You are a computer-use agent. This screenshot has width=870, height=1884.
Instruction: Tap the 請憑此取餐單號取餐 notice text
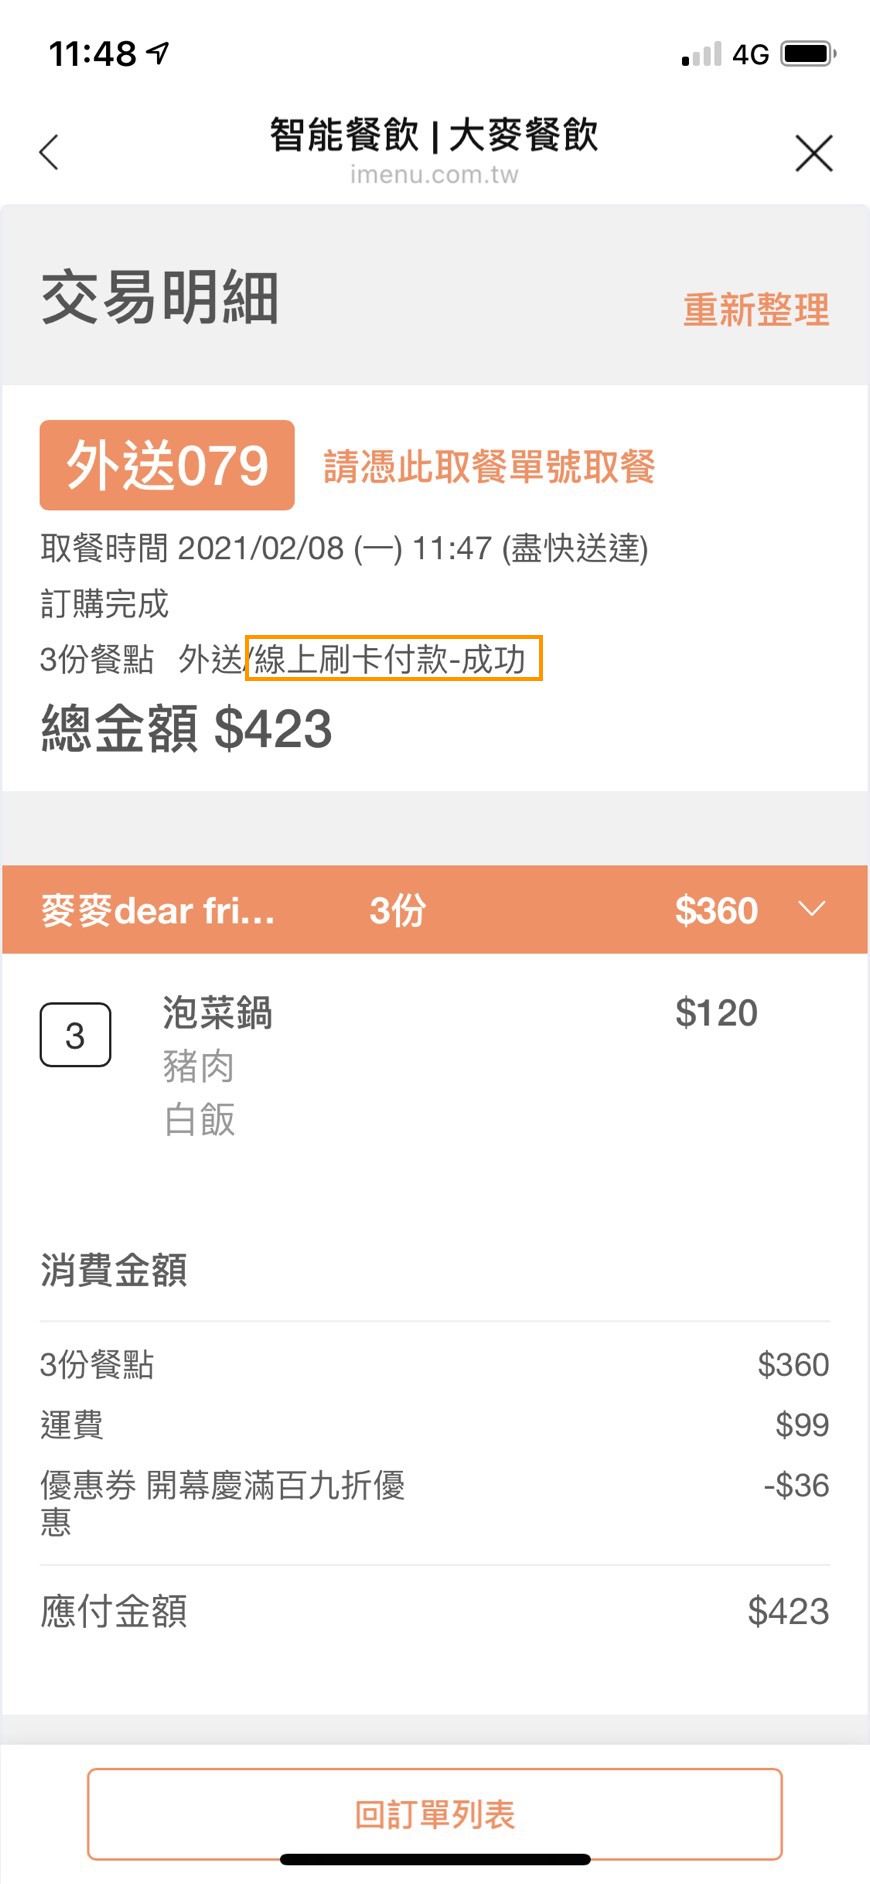[x=489, y=467]
